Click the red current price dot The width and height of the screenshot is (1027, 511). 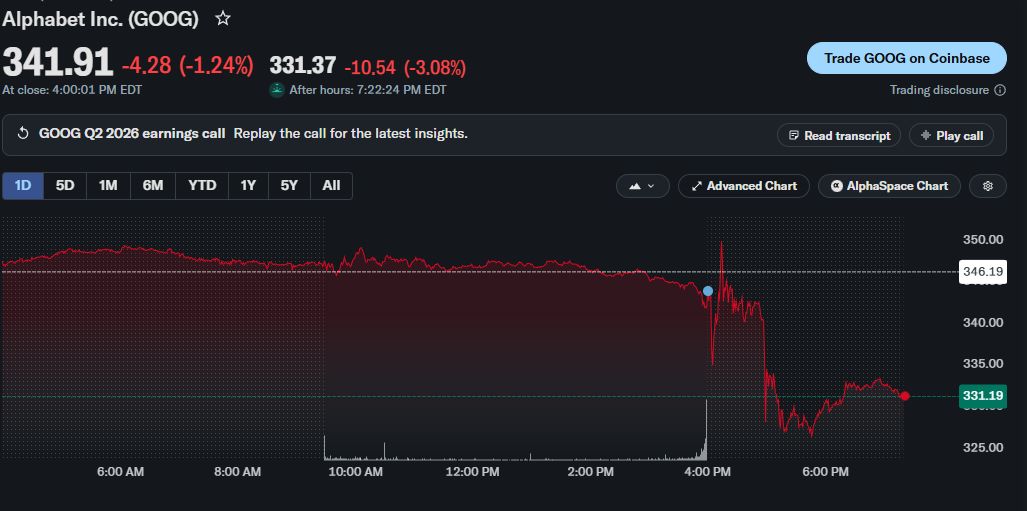905,396
